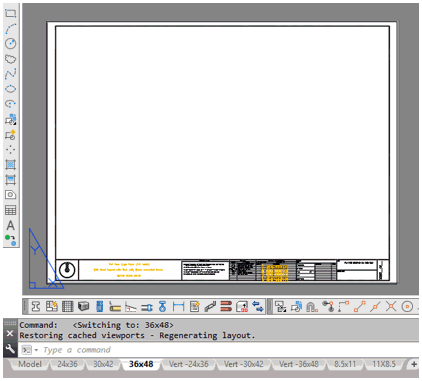Viewport: 422px width, 381px height.
Task: Click the grid pattern icon in bottom toolbar
Action: tap(68, 306)
